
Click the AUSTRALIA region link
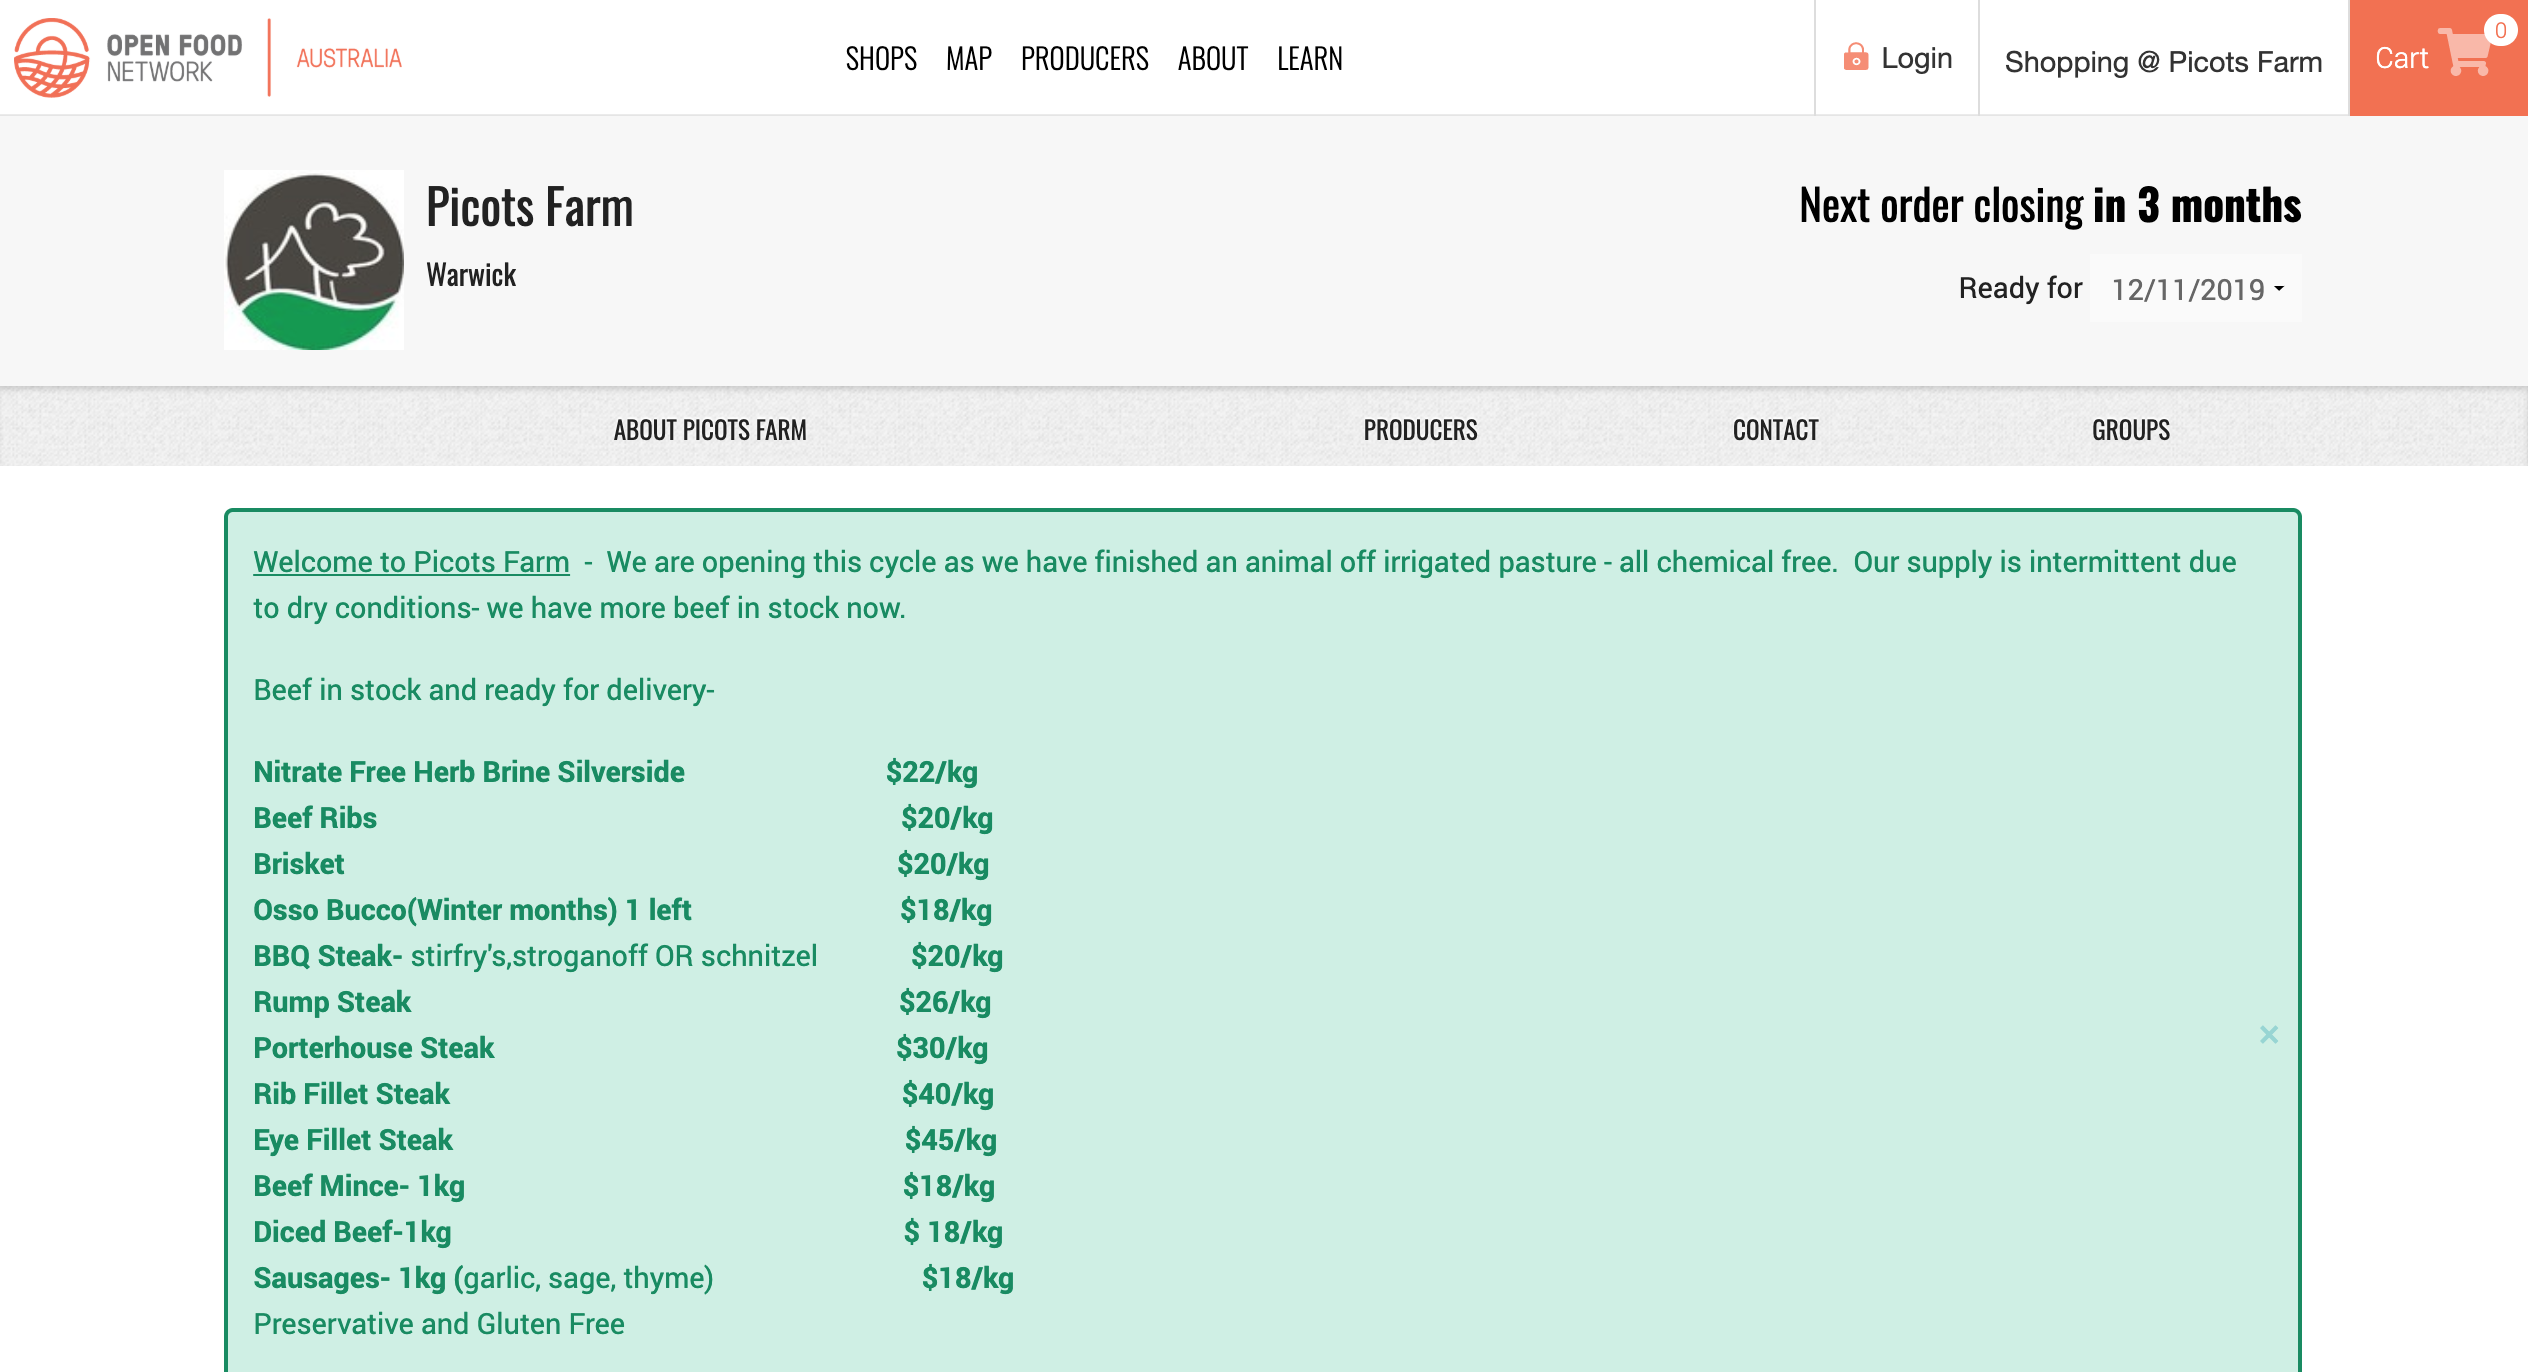tap(349, 59)
